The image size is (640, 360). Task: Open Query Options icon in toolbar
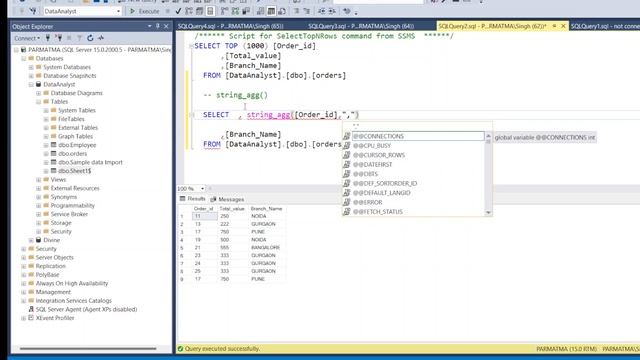click(x=199, y=11)
